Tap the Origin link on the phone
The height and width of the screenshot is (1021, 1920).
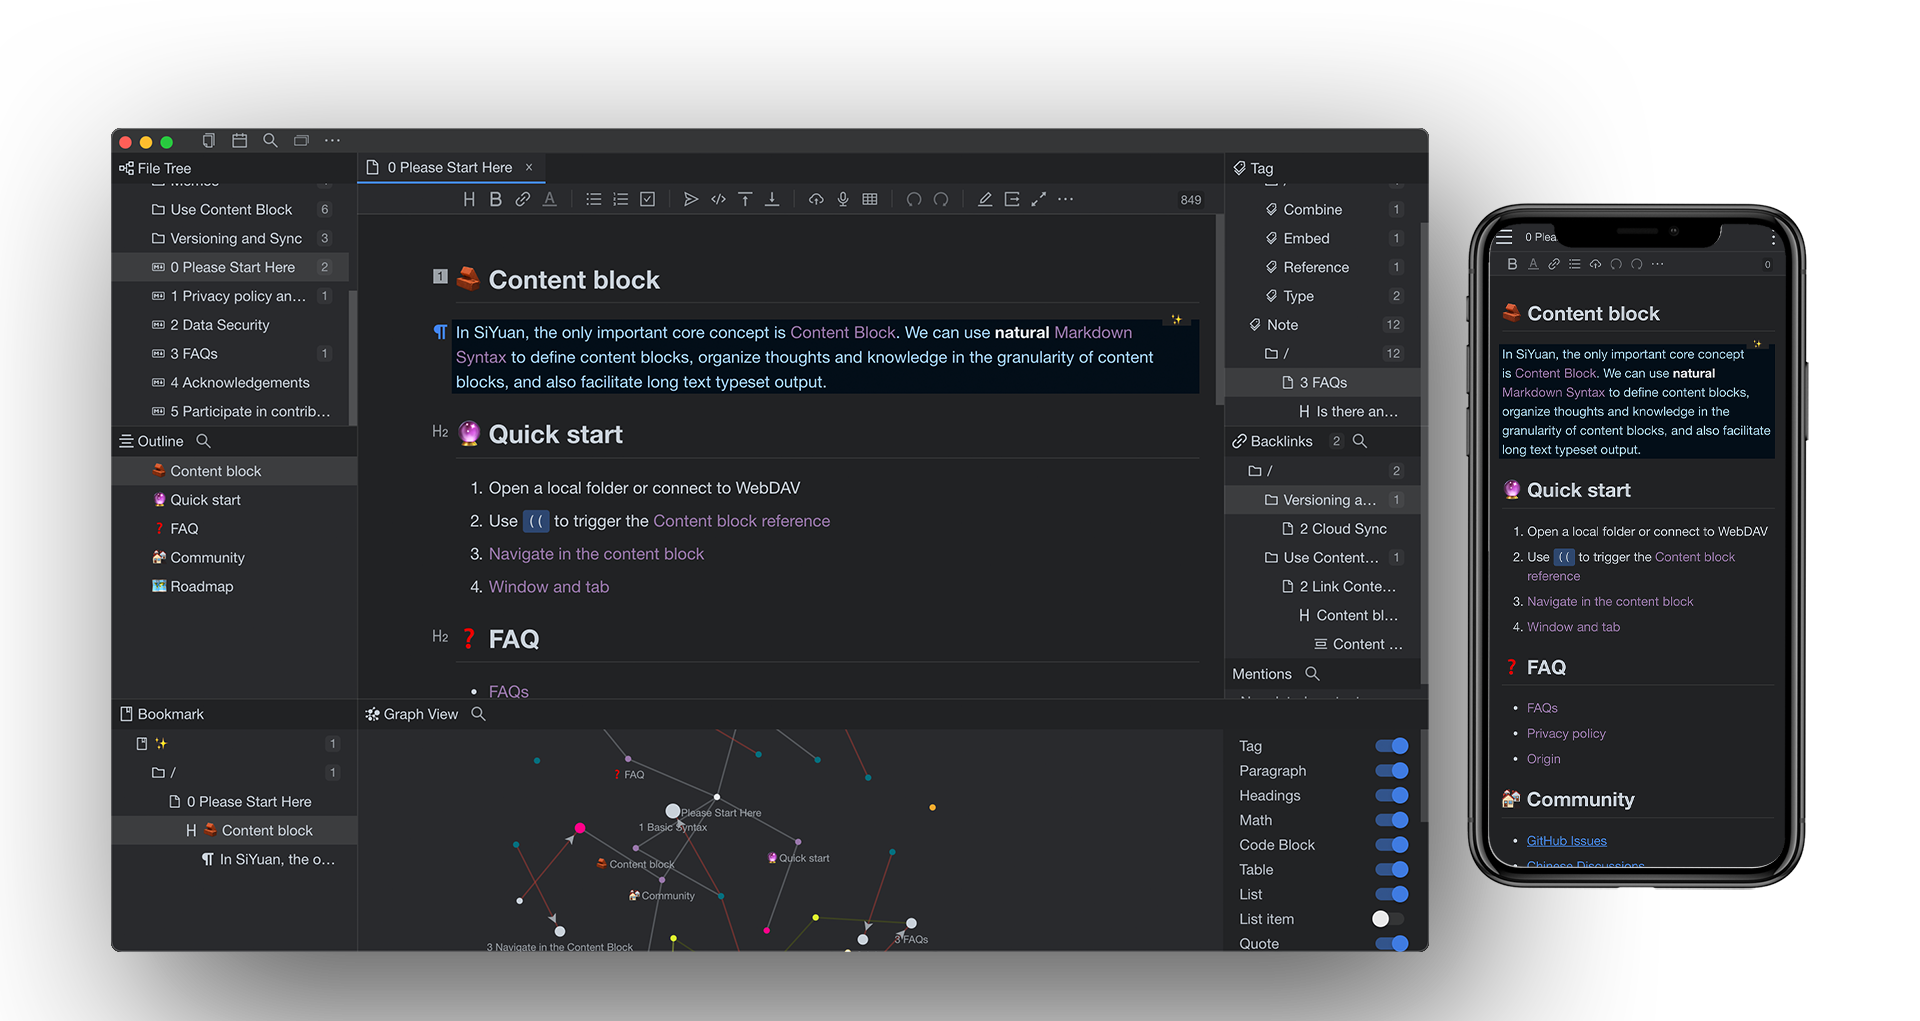(1544, 759)
